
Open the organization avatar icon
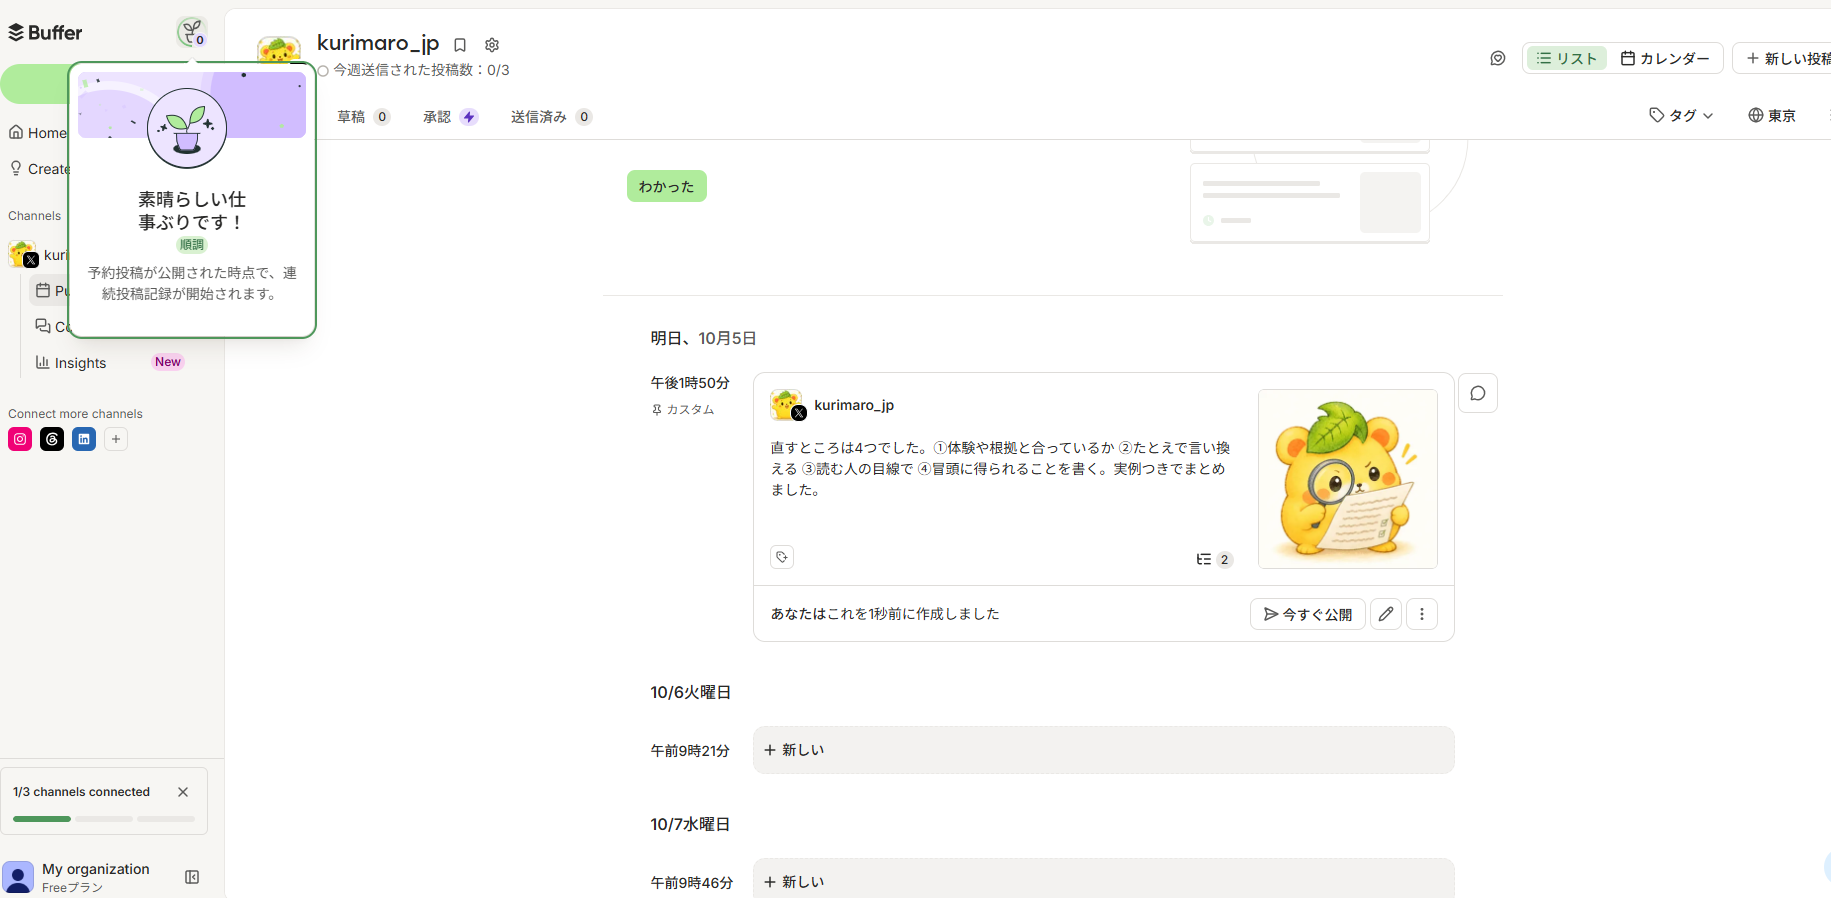(18, 877)
